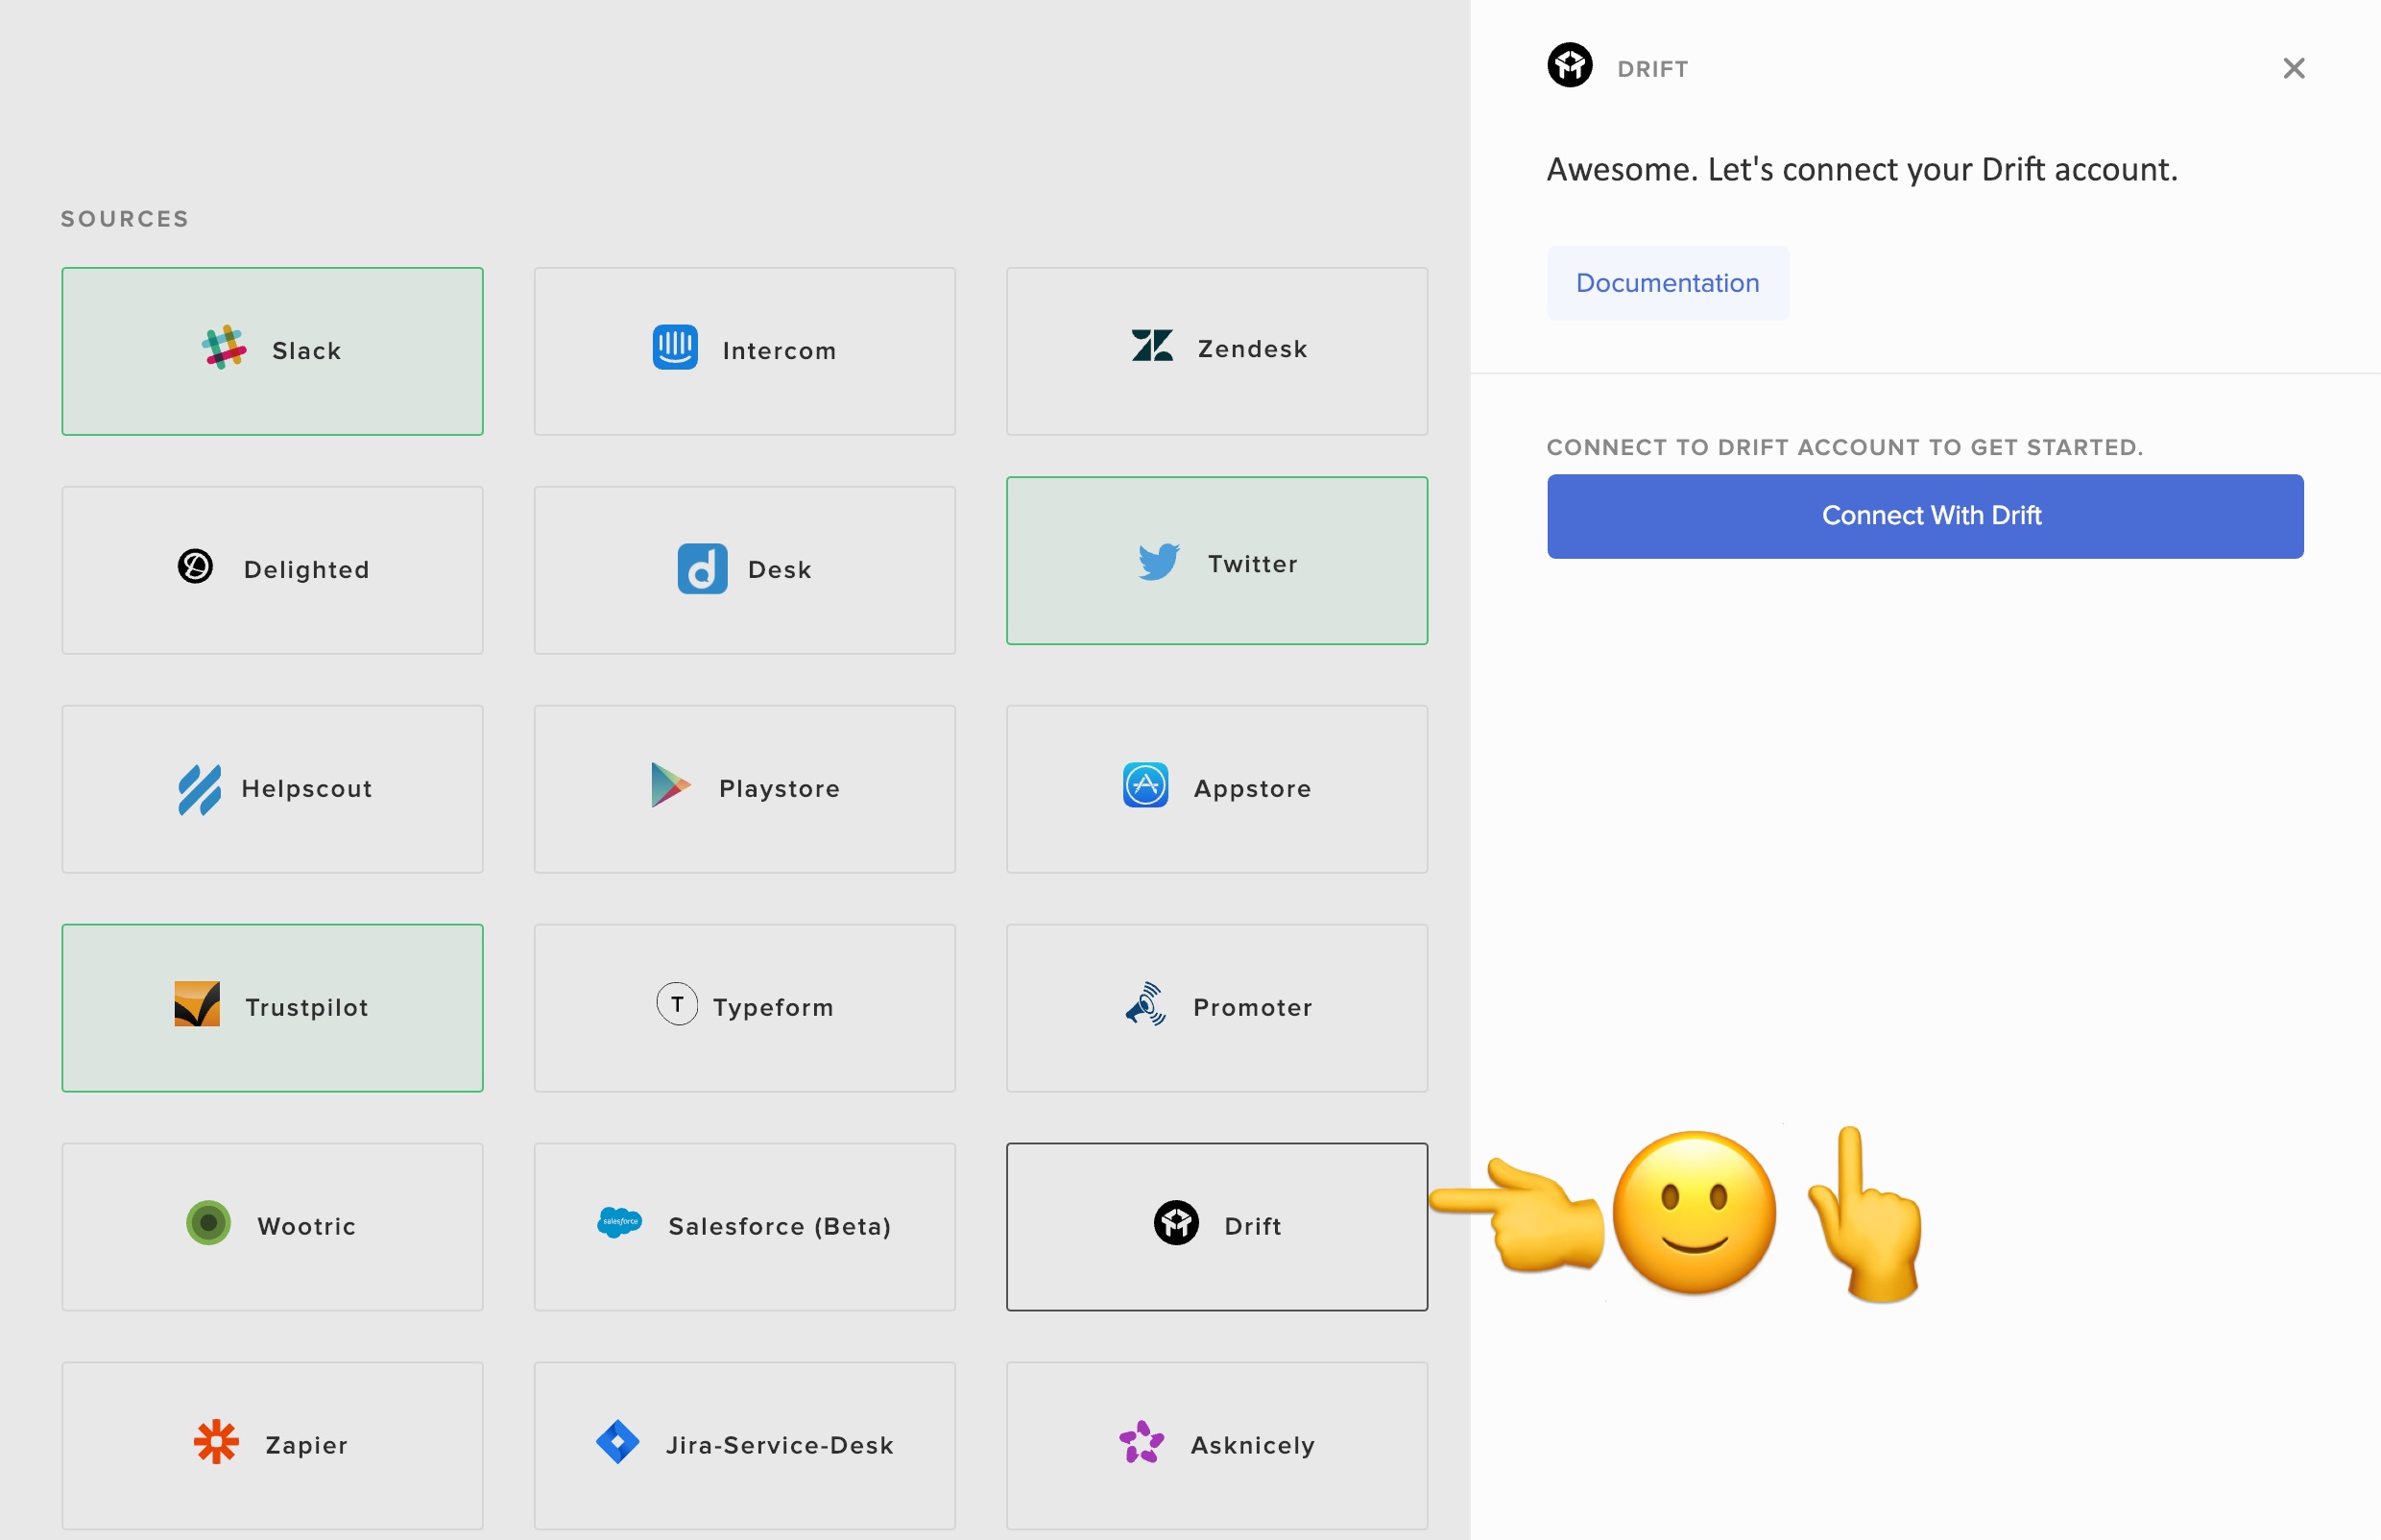
Task: Select the Zendesk source label
Action: [1252, 348]
